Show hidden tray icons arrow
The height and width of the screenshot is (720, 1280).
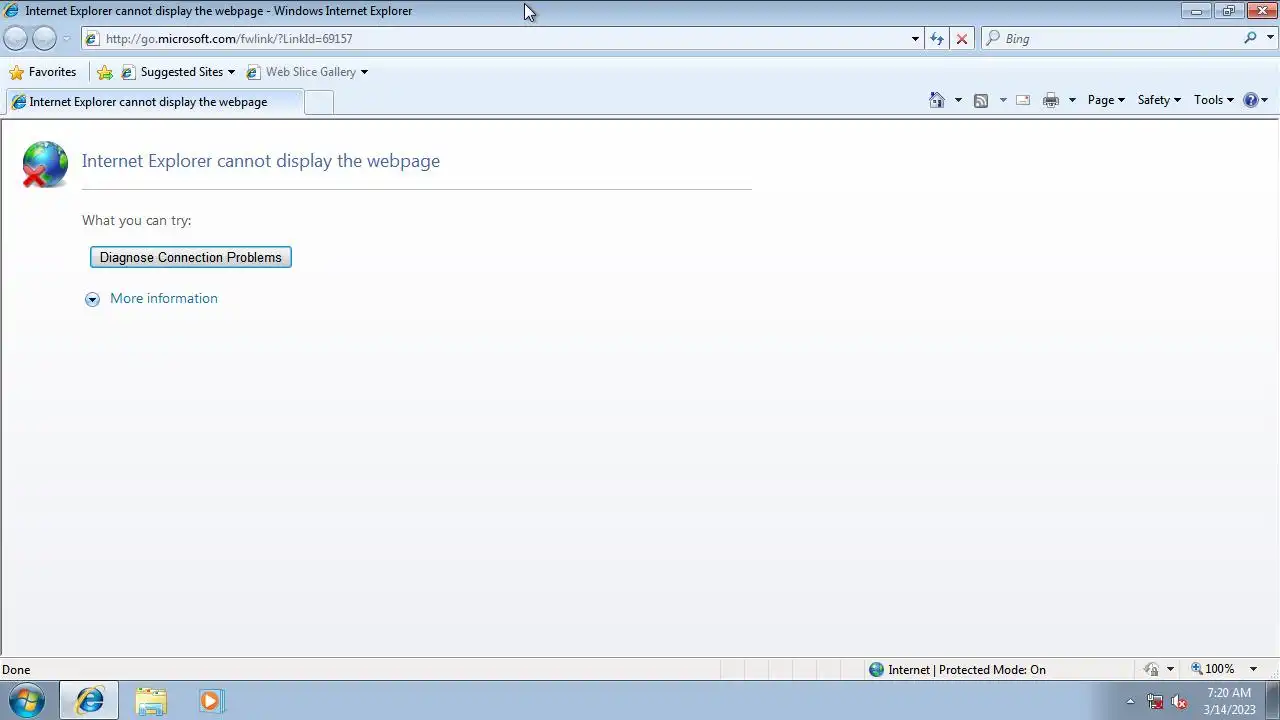tap(1130, 701)
